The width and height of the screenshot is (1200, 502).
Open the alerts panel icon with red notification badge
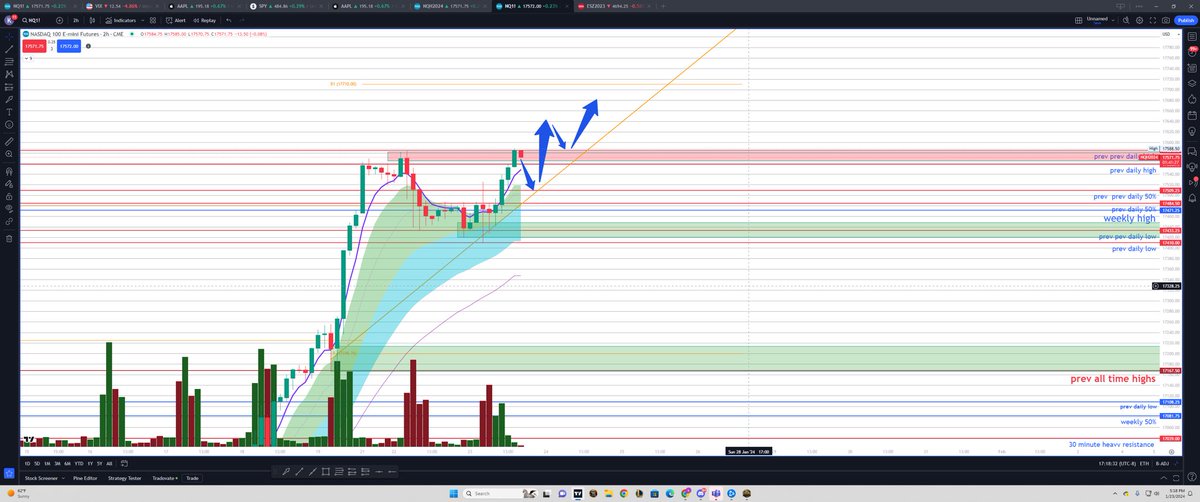click(x=1193, y=49)
